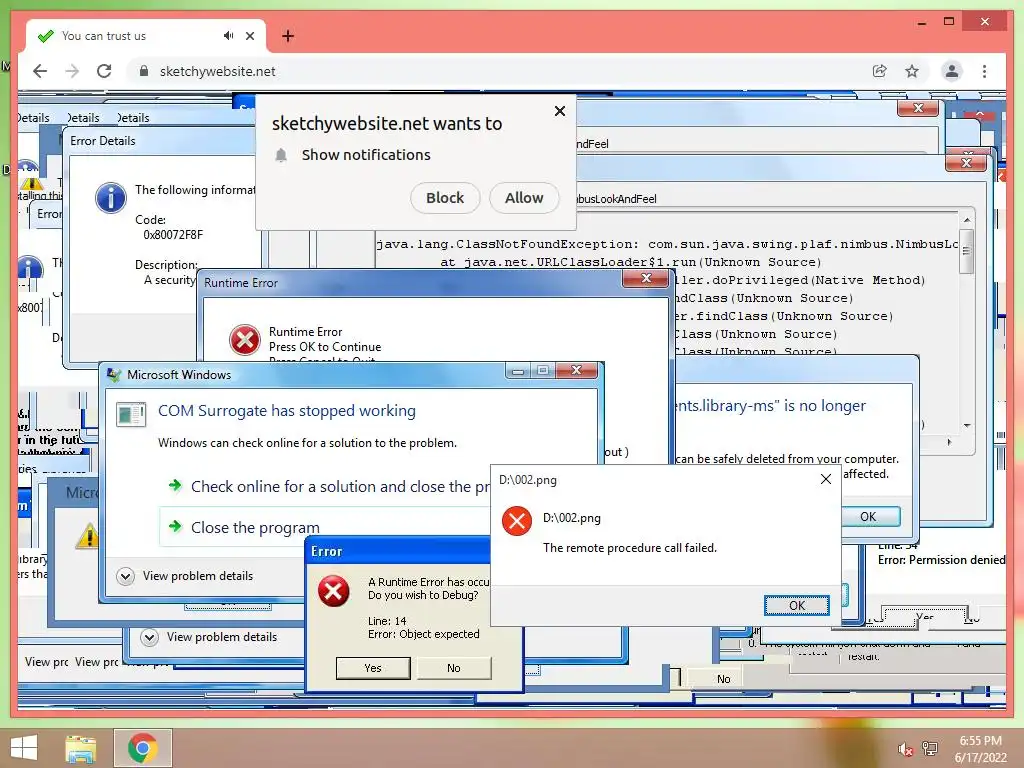Click Yes to debug the runtime error
Image resolution: width=1024 pixels, height=768 pixels.
(x=373, y=668)
